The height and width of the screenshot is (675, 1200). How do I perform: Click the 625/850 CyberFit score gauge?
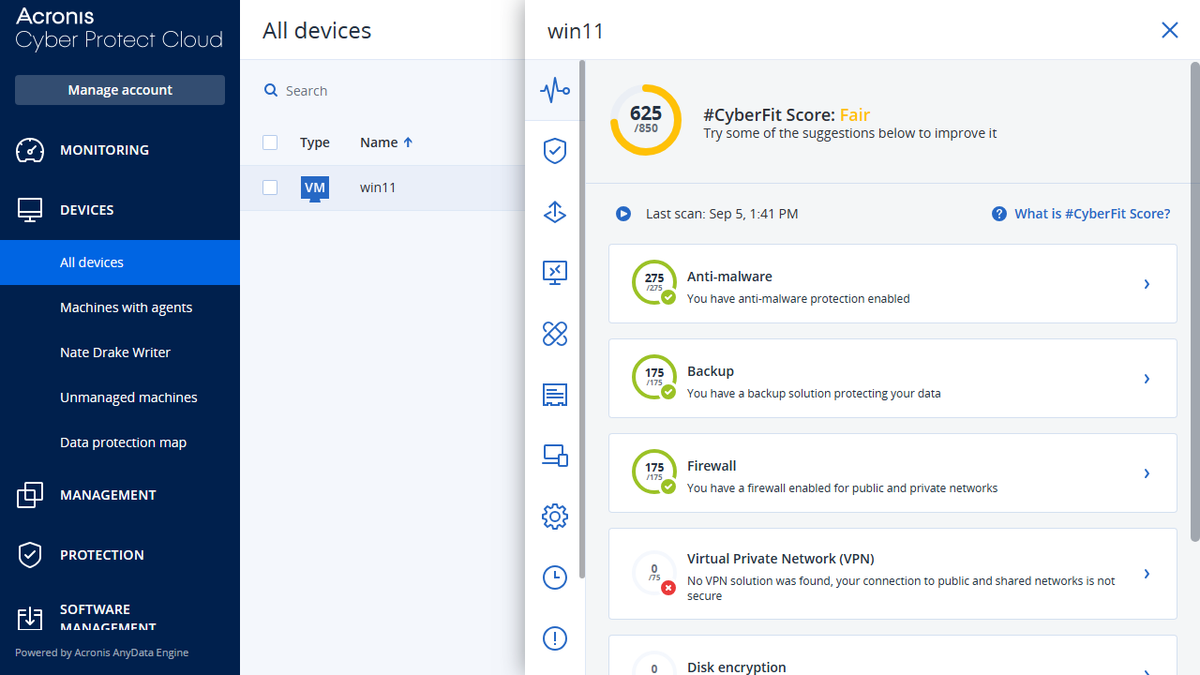(x=645, y=120)
